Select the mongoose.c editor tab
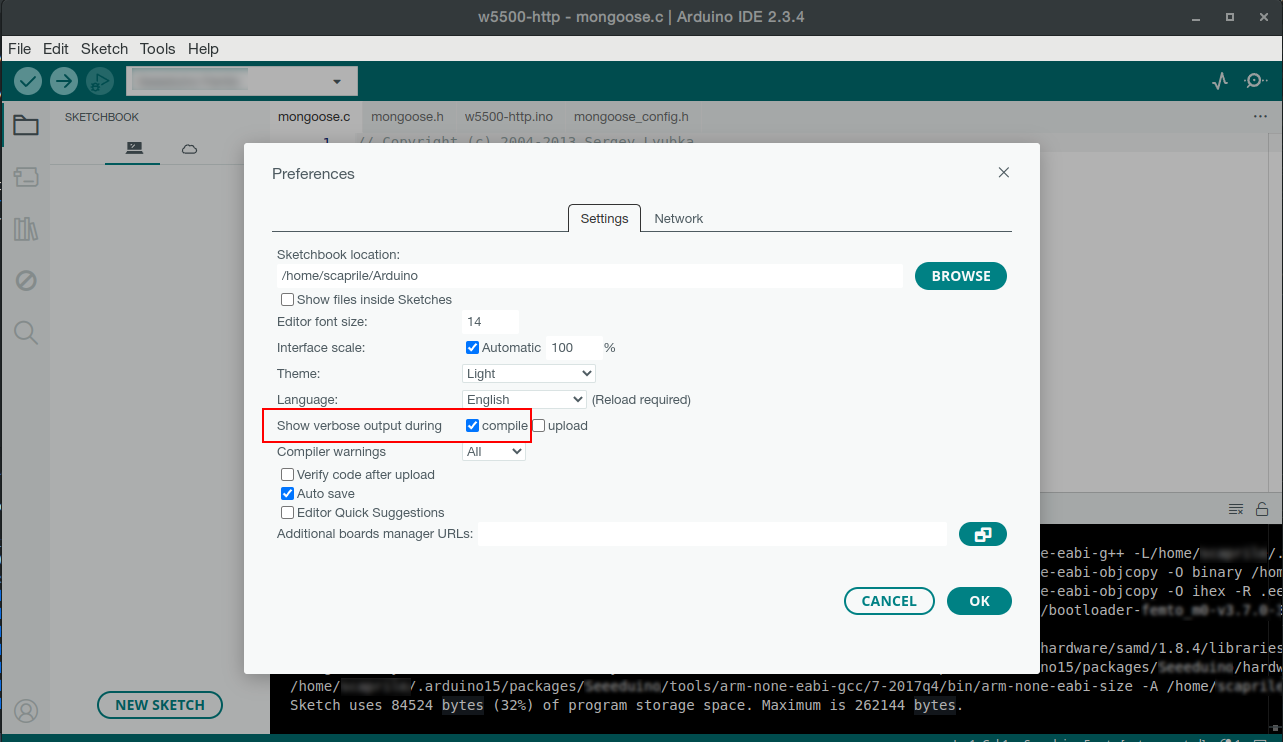1283x742 pixels. [x=314, y=117]
